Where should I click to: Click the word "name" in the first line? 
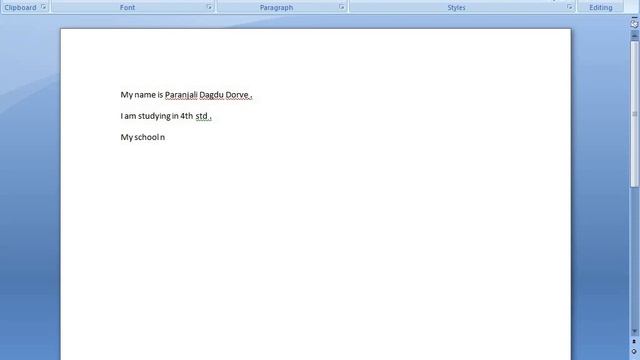click(x=145, y=95)
